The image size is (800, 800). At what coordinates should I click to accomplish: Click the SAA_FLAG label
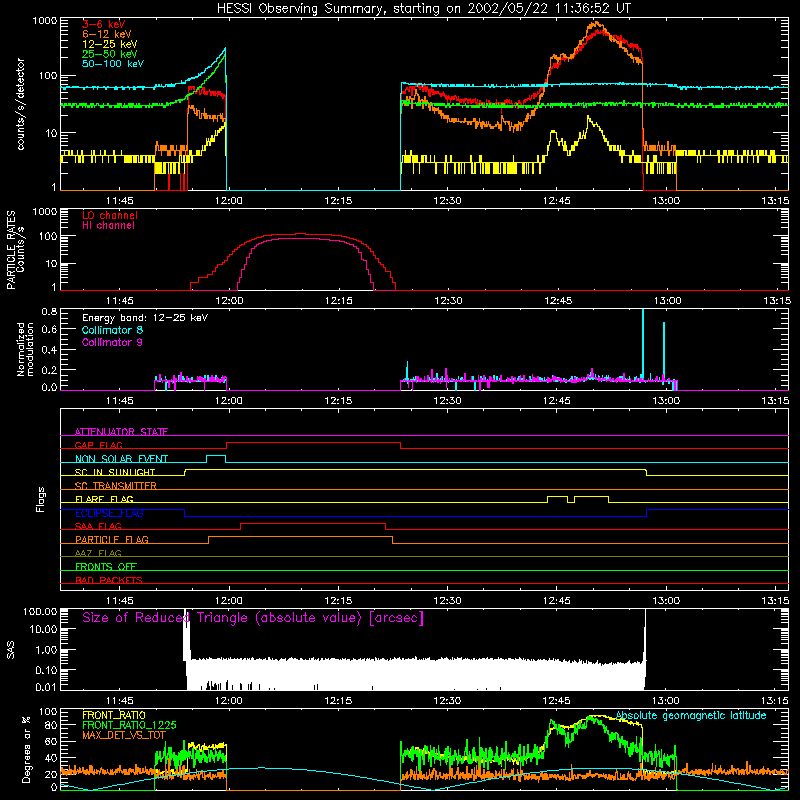(98, 526)
